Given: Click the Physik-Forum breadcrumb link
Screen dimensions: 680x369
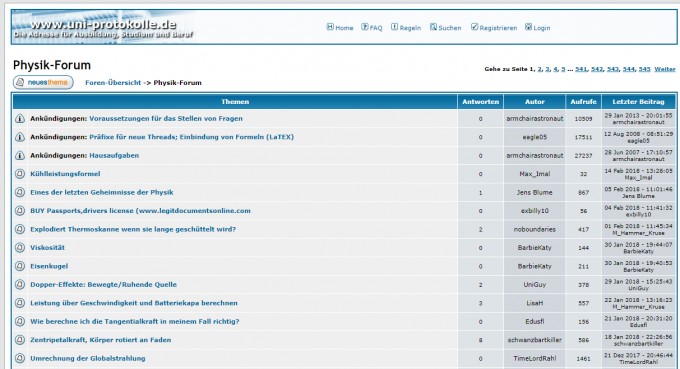Looking at the screenshot, I should click(x=177, y=82).
